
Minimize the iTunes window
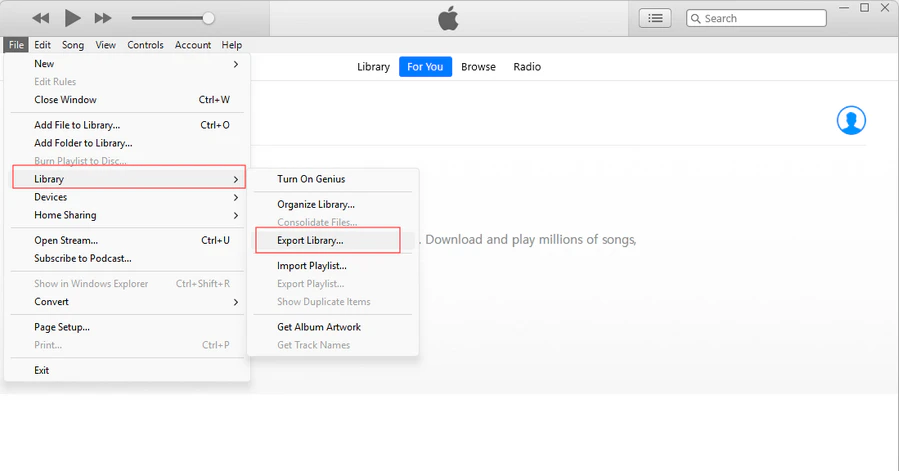pos(844,8)
